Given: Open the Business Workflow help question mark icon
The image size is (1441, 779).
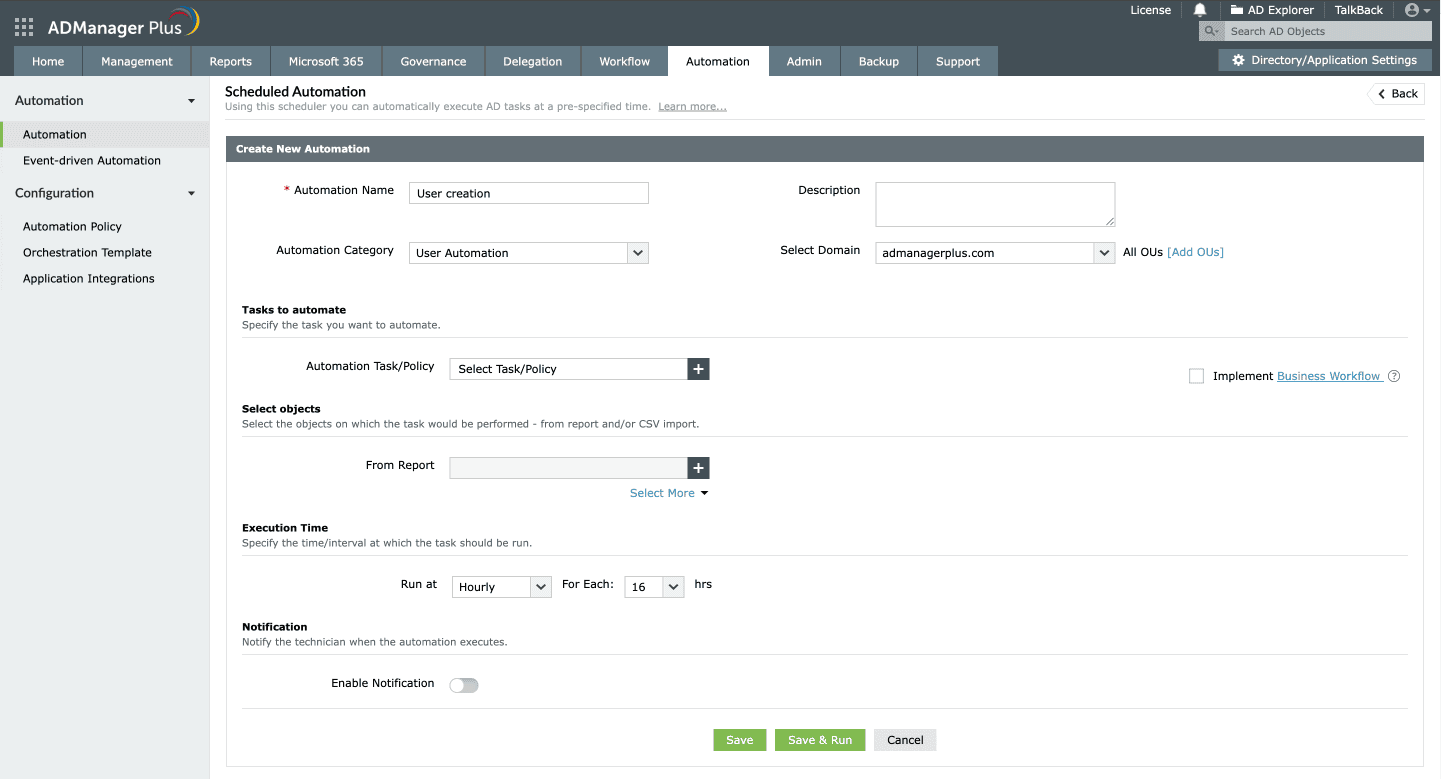Looking at the screenshot, I should click(1394, 376).
